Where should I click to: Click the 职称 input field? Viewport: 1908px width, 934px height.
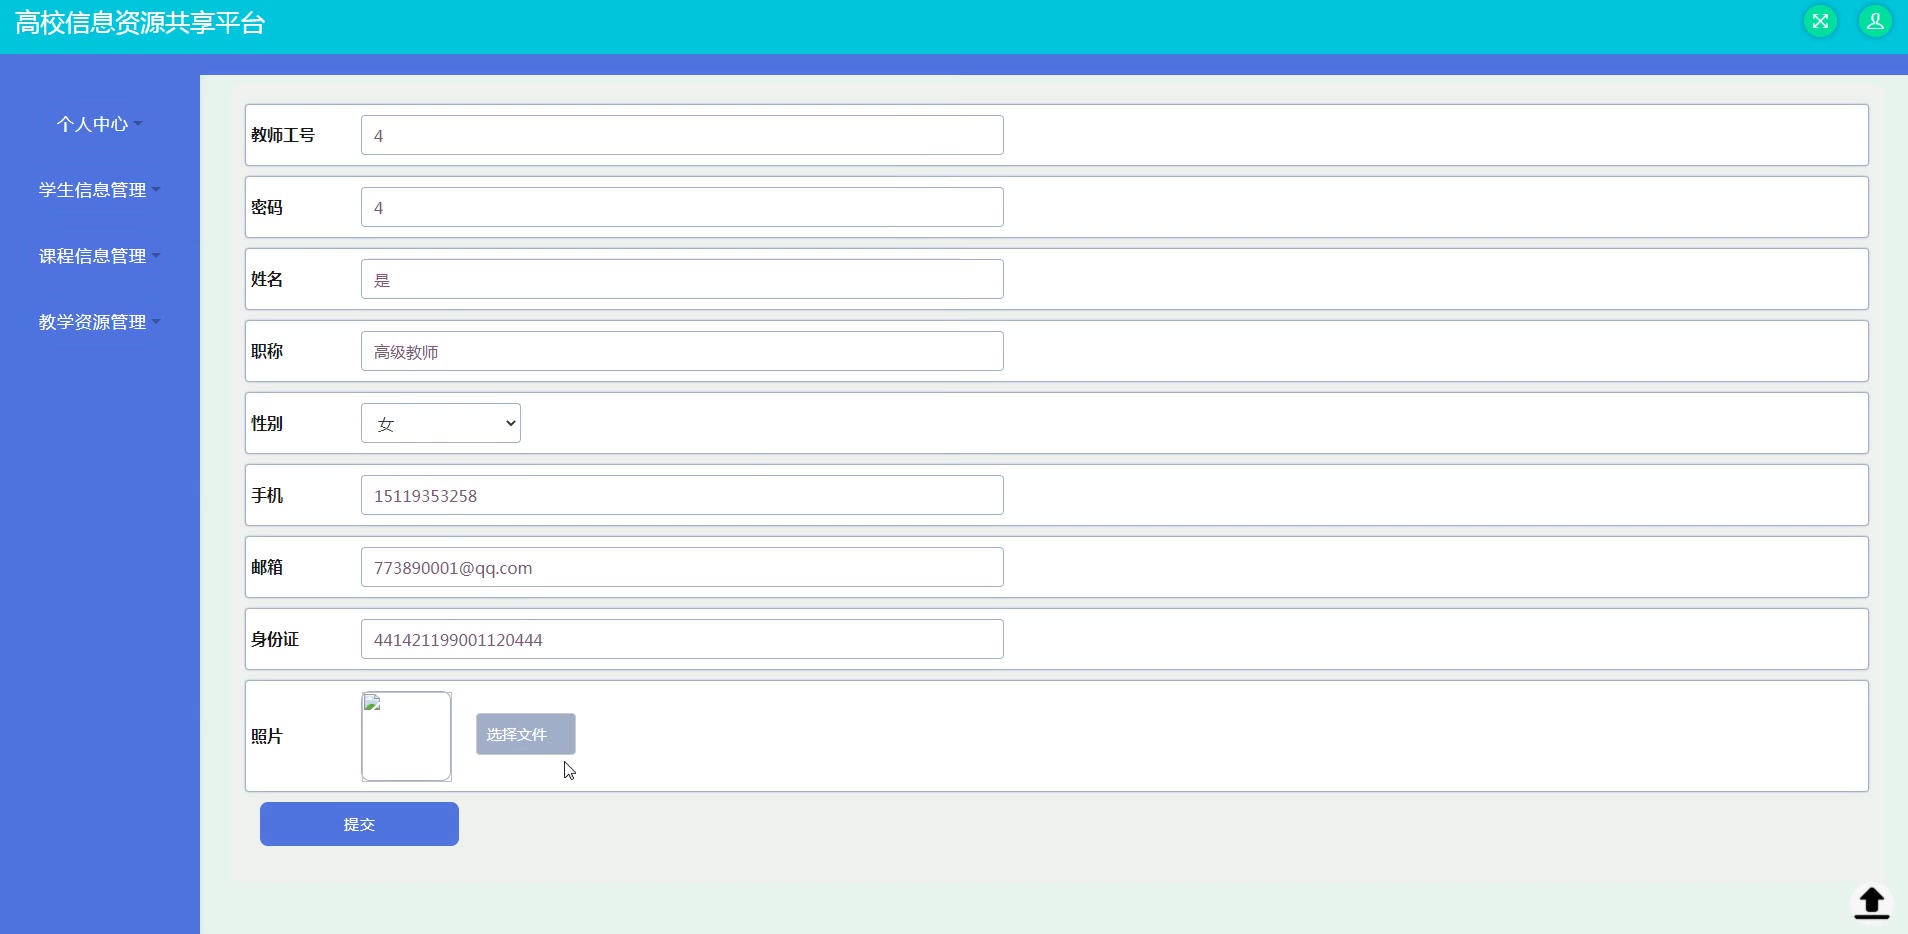682,351
